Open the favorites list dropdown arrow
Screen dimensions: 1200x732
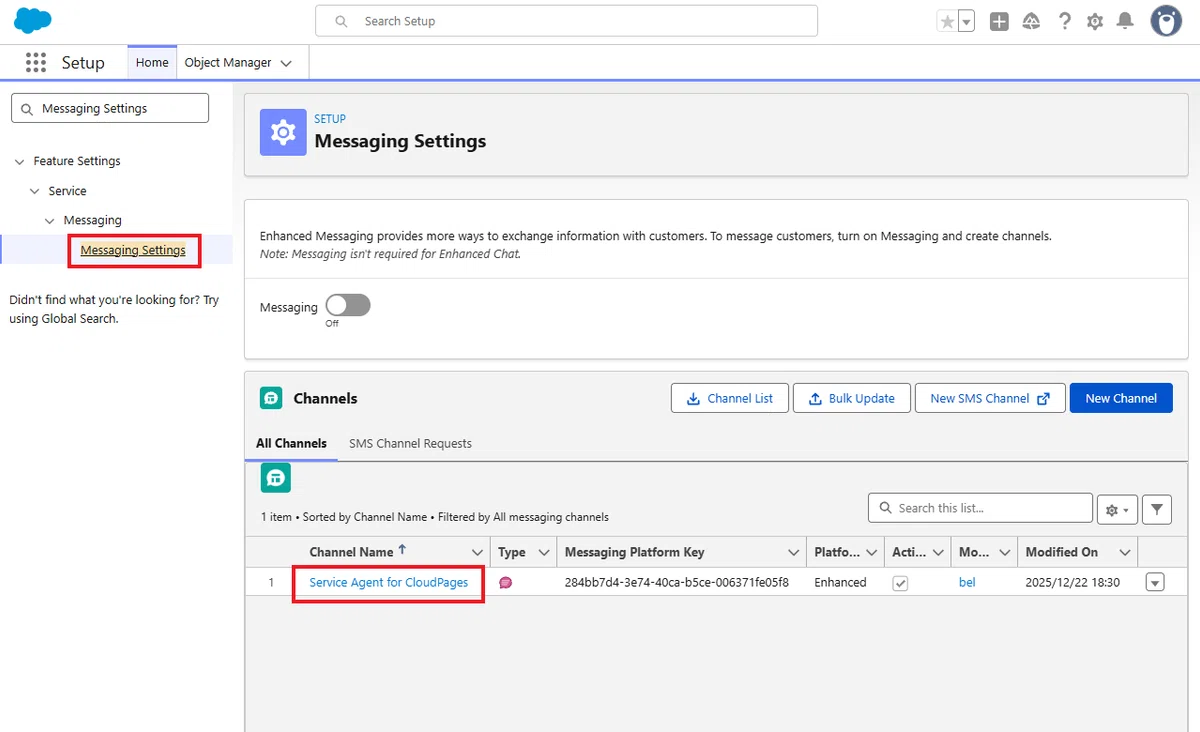point(966,21)
